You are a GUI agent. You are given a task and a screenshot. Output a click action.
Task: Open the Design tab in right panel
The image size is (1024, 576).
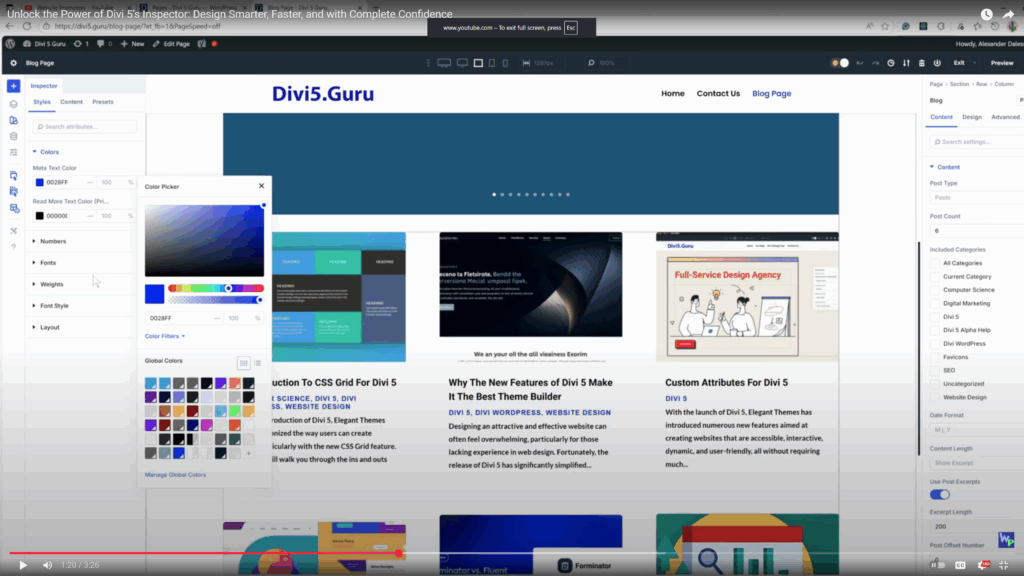pyautogui.click(x=972, y=117)
